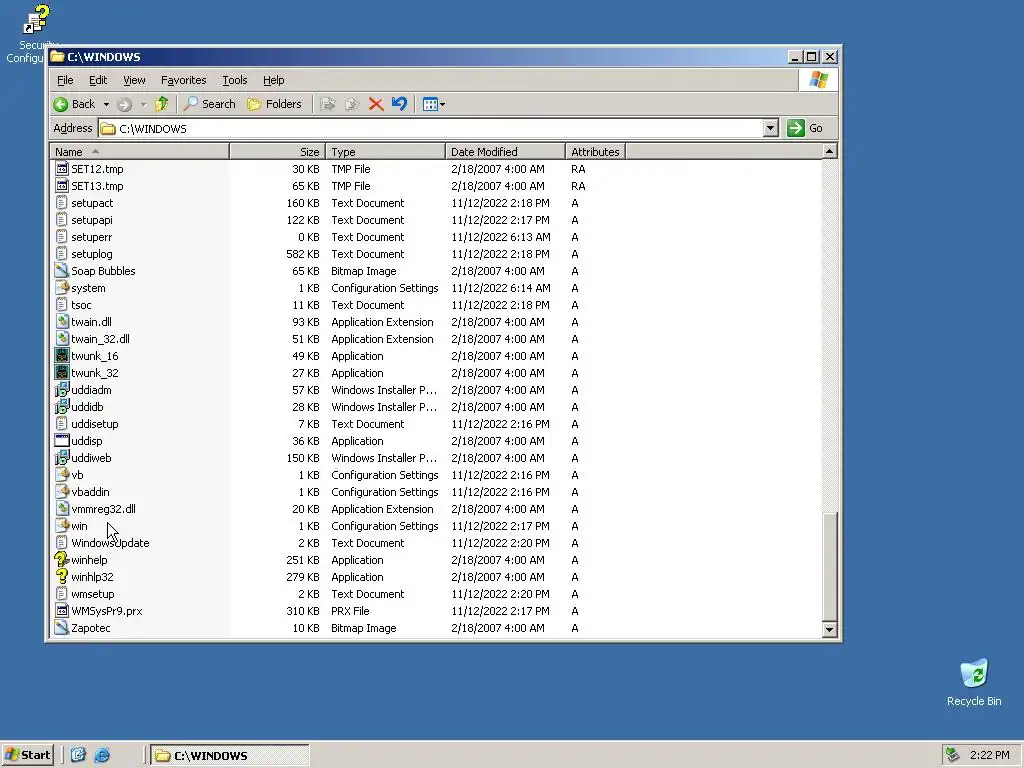This screenshot has height=768, width=1024.
Task: Select the uddidb installer package icon
Action: pos(62,406)
